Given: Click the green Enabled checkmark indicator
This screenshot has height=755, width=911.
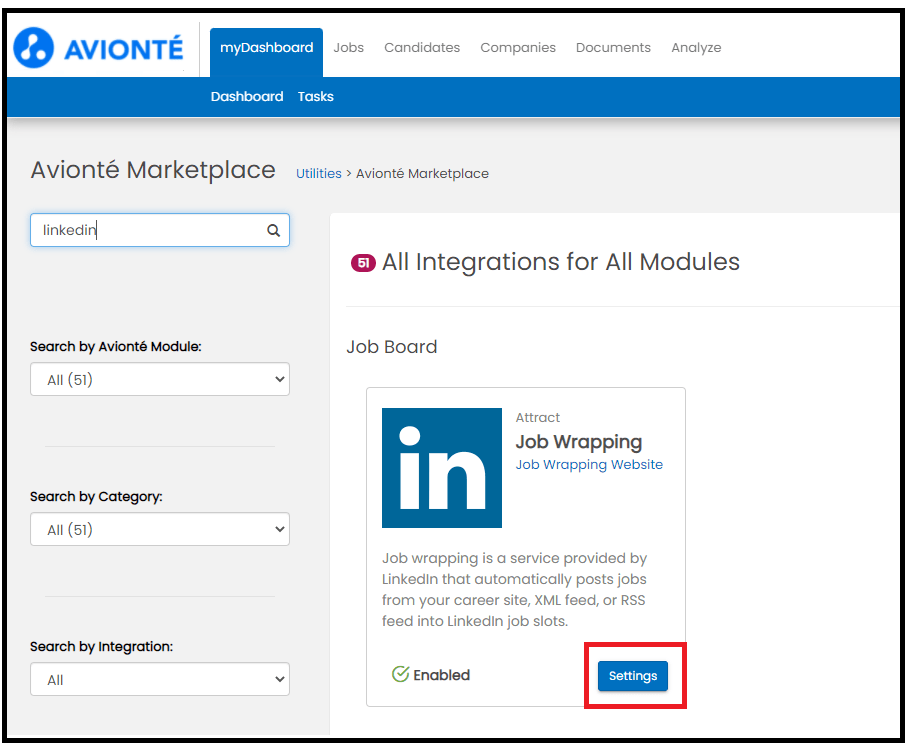Looking at the screenshot, I should [x=400, y=674].
